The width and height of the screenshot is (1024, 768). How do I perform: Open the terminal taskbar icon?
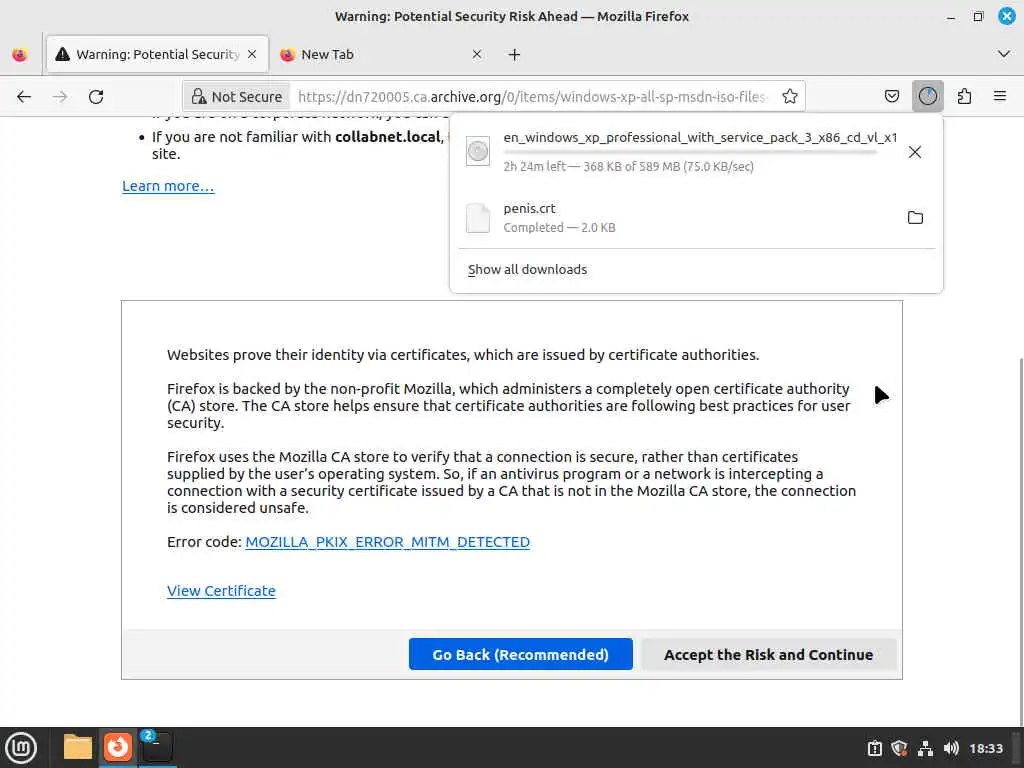point(157,747)
